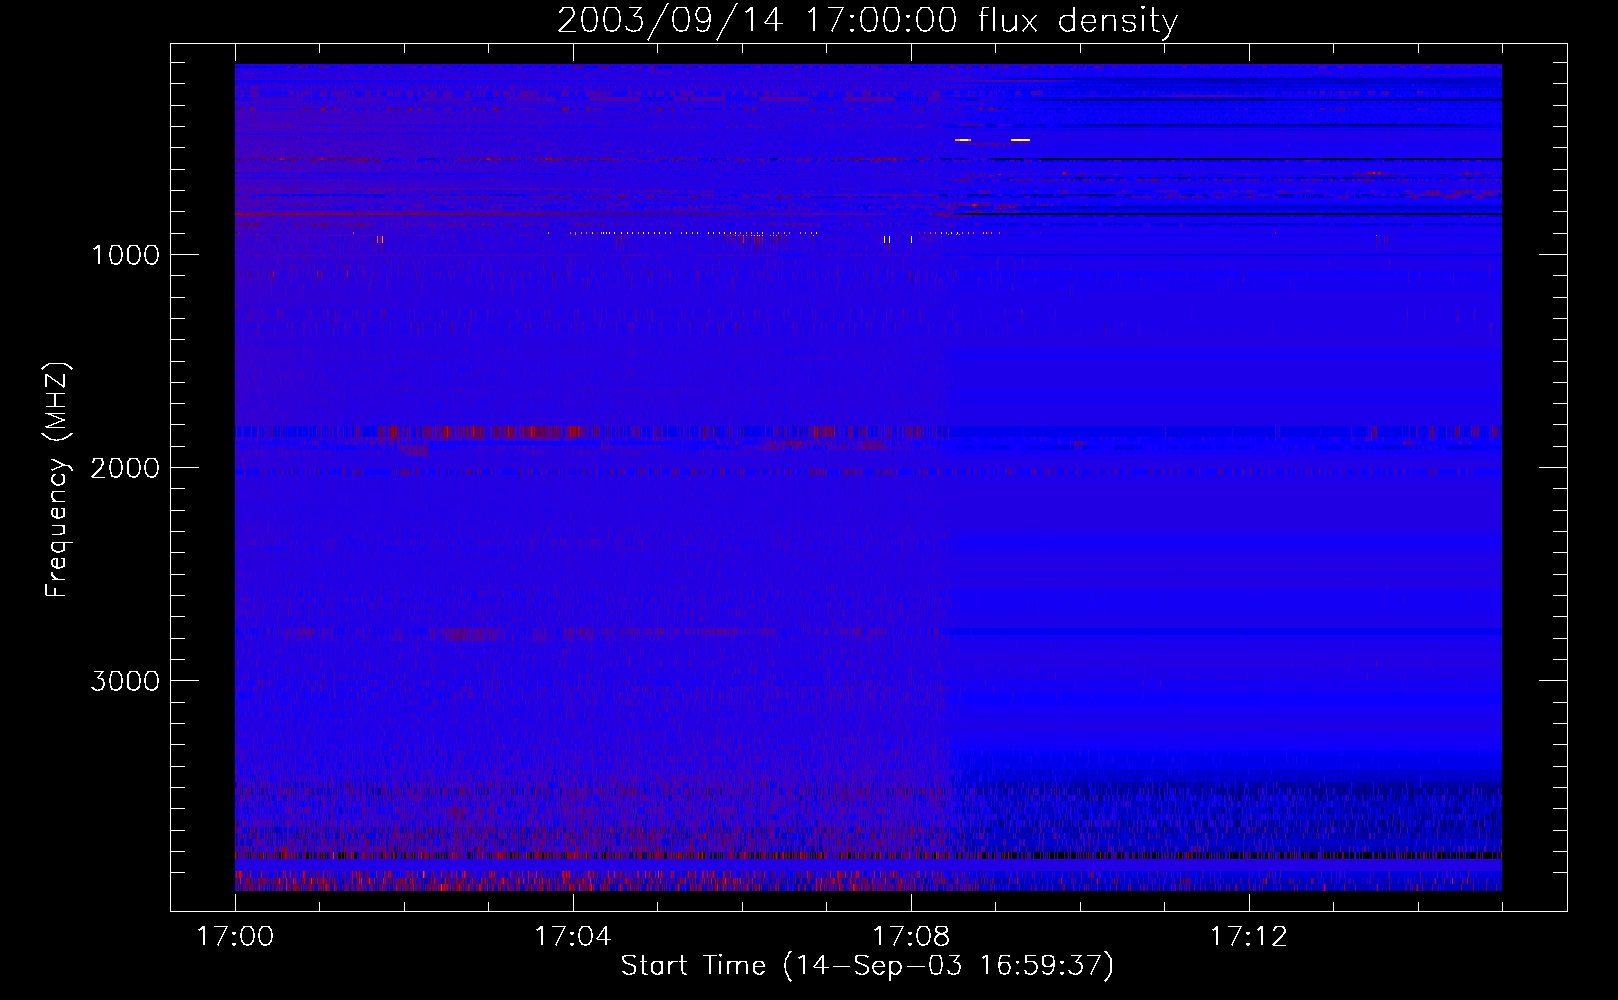Click the 17:04 time tick label

[x=573, y=937]
